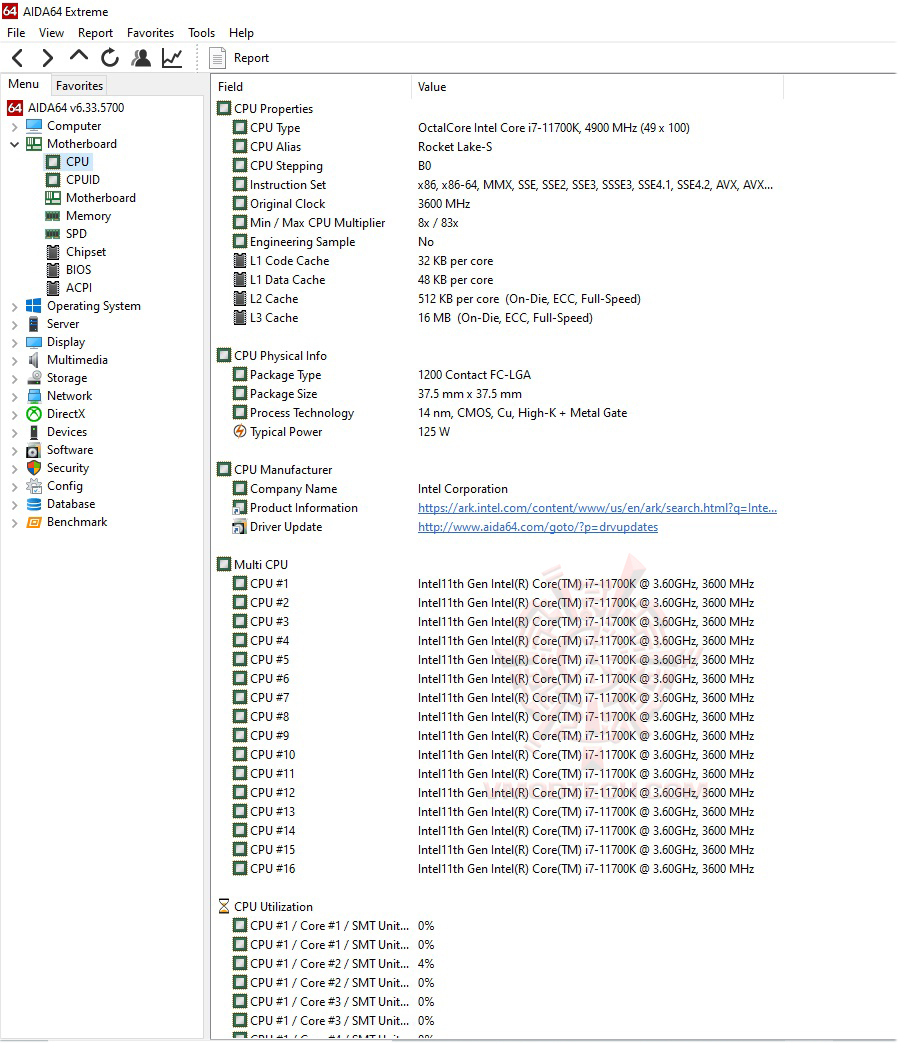The image size is (899, 1043).
Task: Click the Computer monitor icon in tree
Action: pyautogui.click(x=34, y=126)
